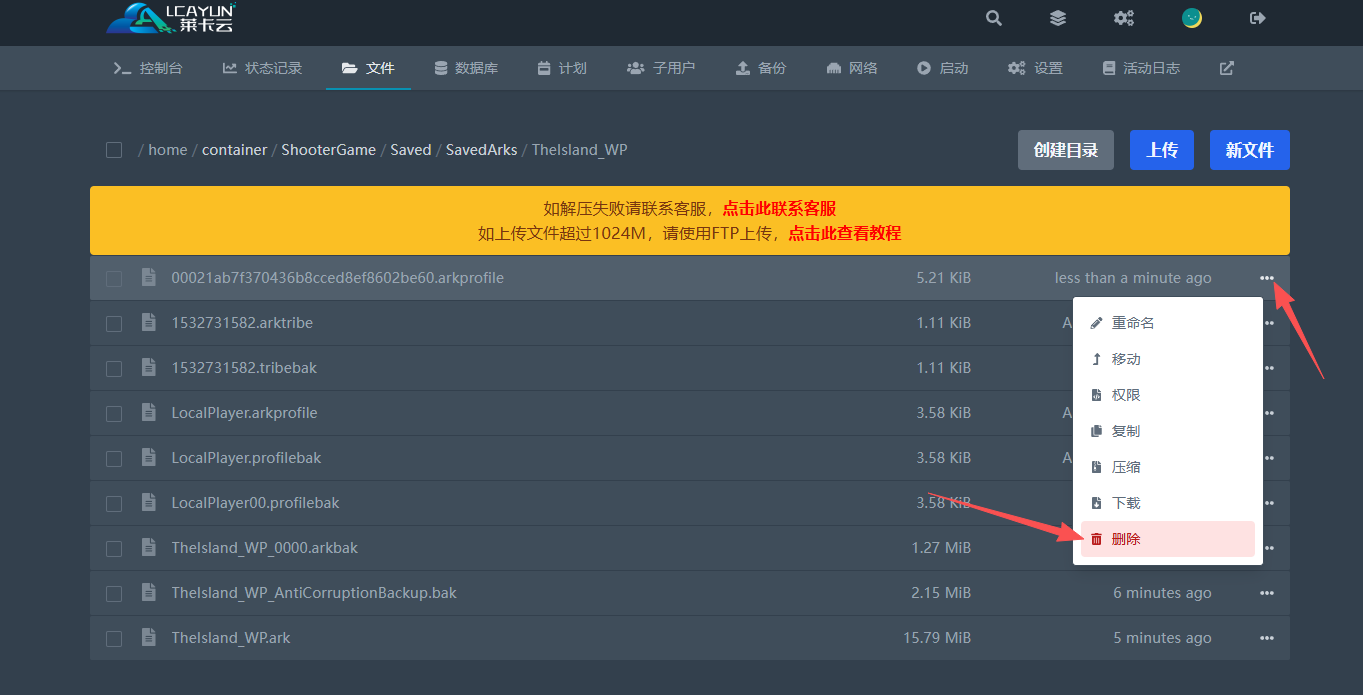This screenshot has height=695, width=1363.
Task: Navigate to SavedArks in breadcrumb path
Action: point(481,150)
